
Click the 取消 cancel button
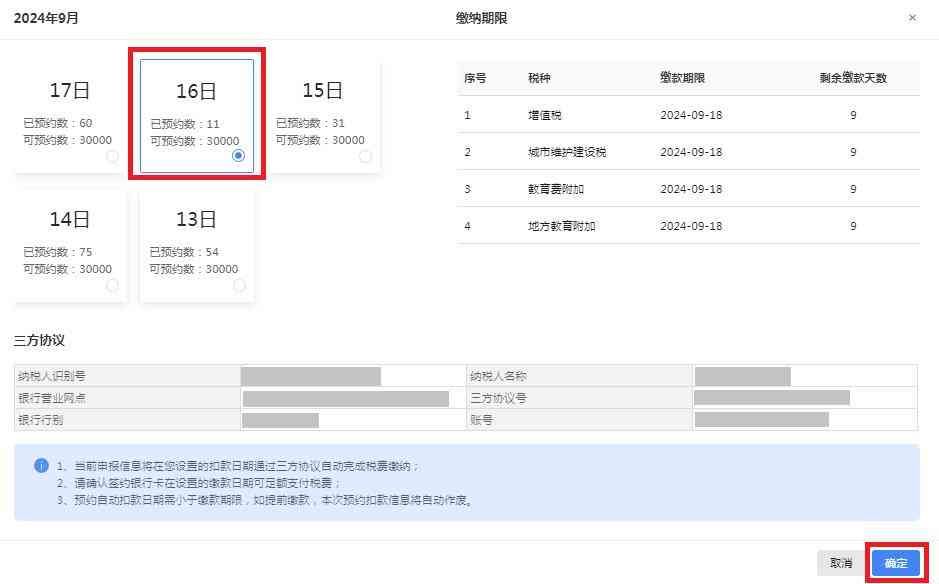point(840,563)
